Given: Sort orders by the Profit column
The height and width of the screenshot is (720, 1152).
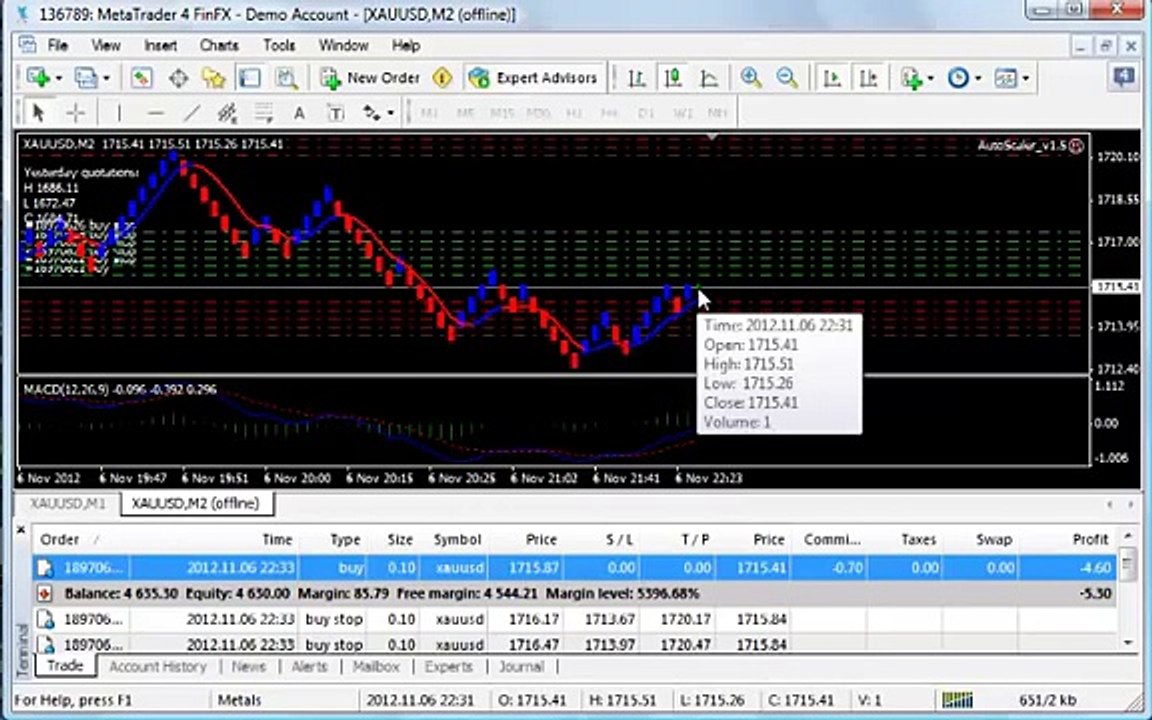Looking at the screenshot, I should [x=1067, y=539].
